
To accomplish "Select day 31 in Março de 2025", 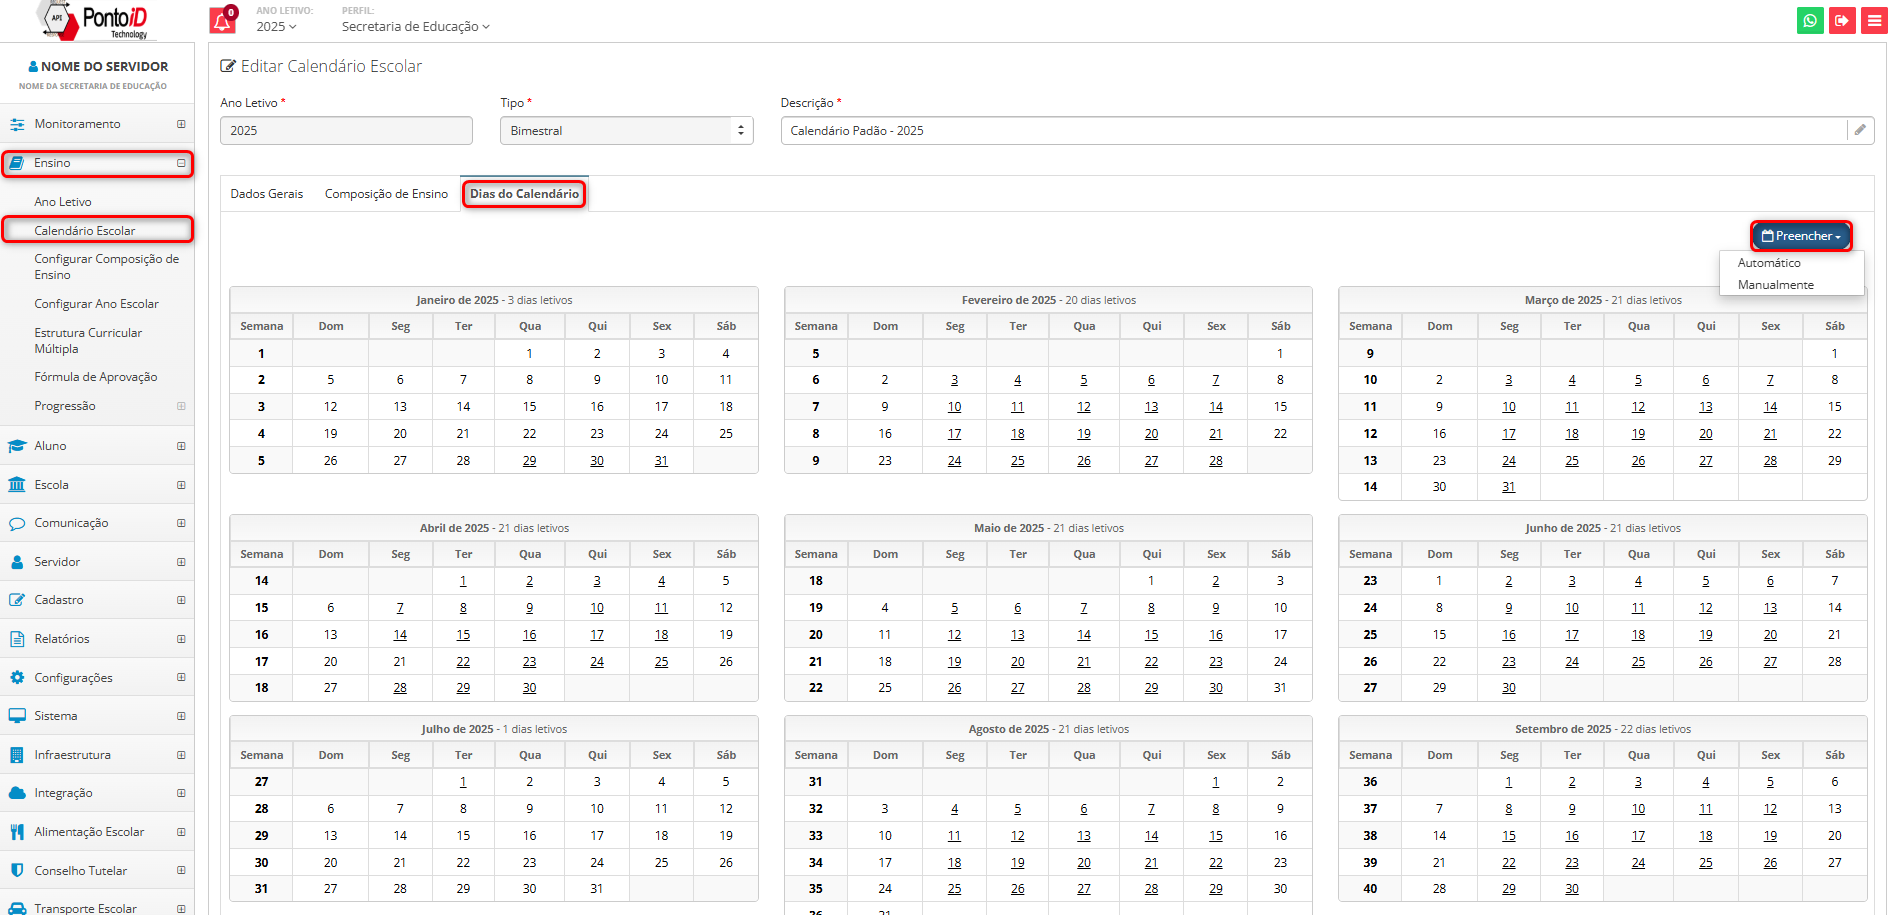I will [1509, 487].
